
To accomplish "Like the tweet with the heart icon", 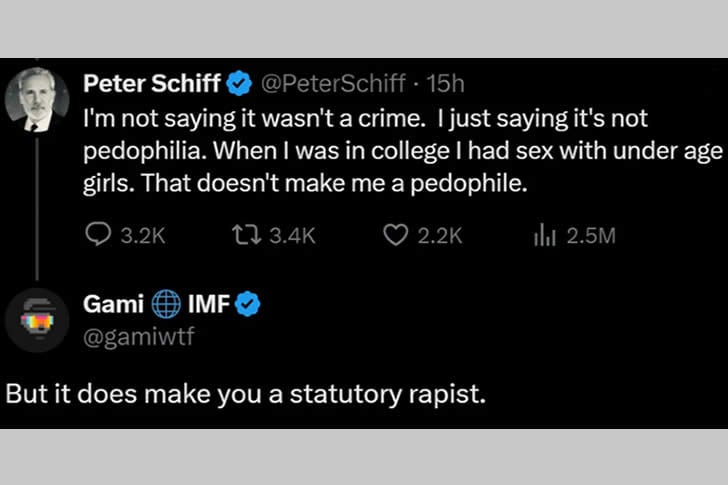I will 396,236.
